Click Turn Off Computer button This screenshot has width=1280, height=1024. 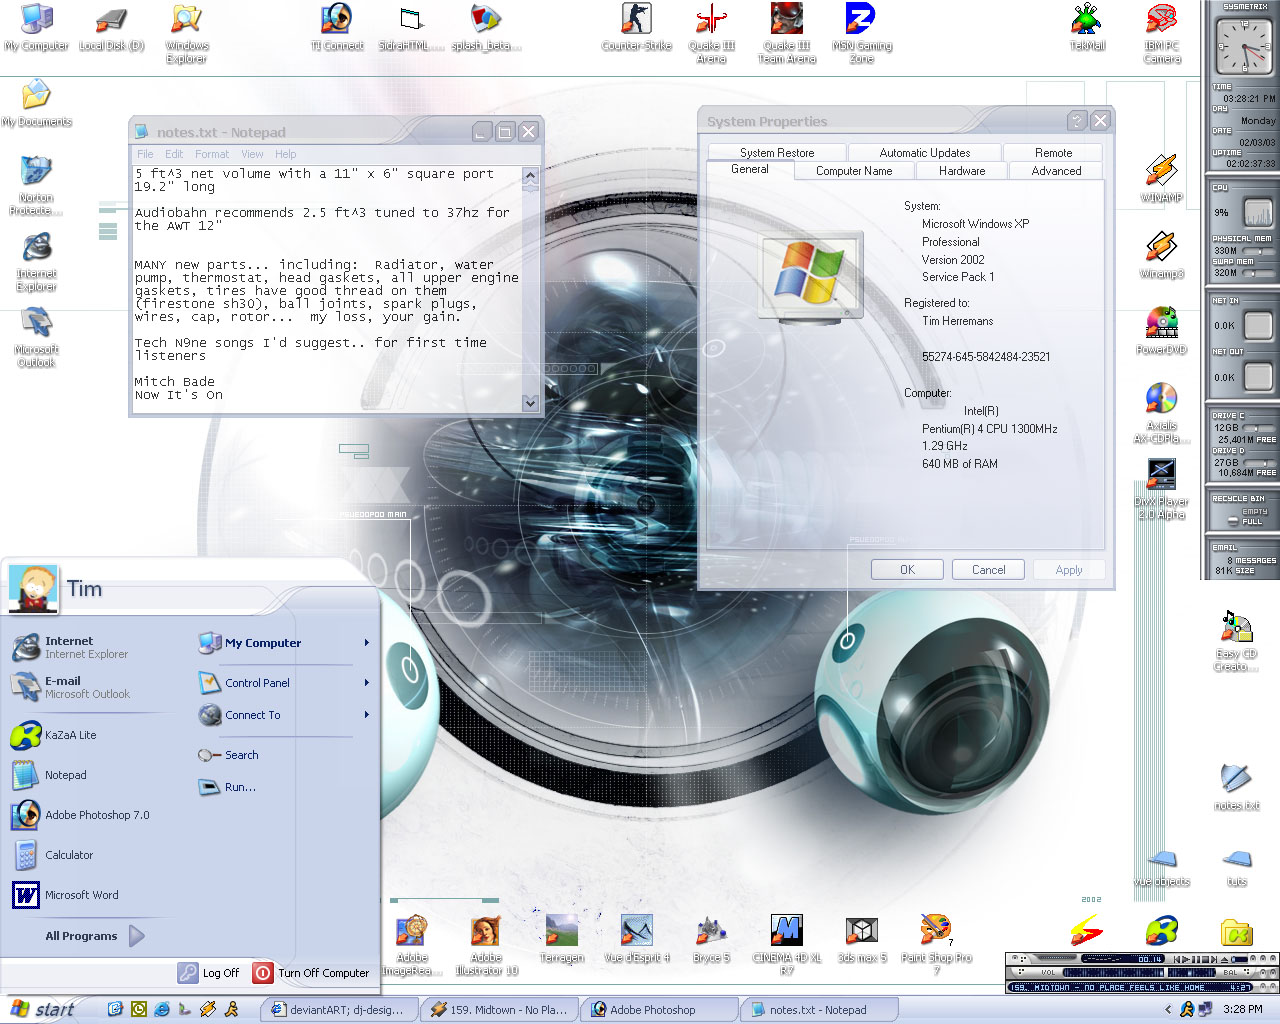click(312, 972)
